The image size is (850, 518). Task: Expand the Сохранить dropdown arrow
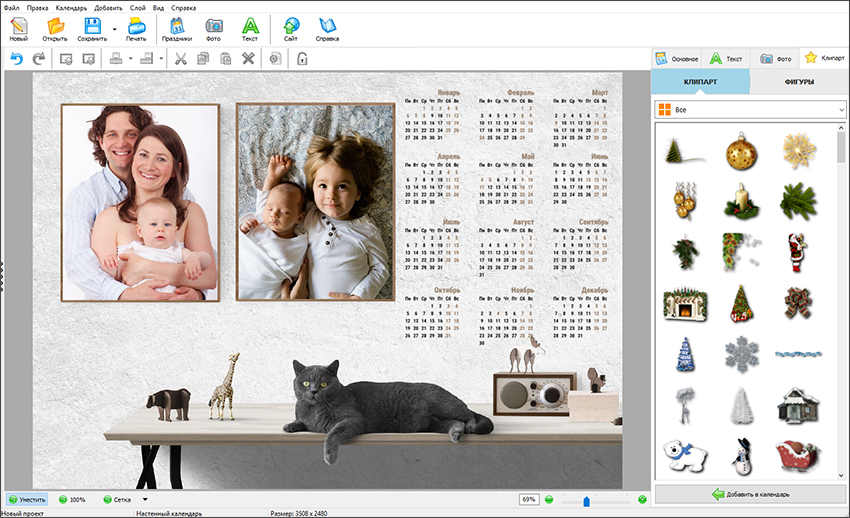114,29
